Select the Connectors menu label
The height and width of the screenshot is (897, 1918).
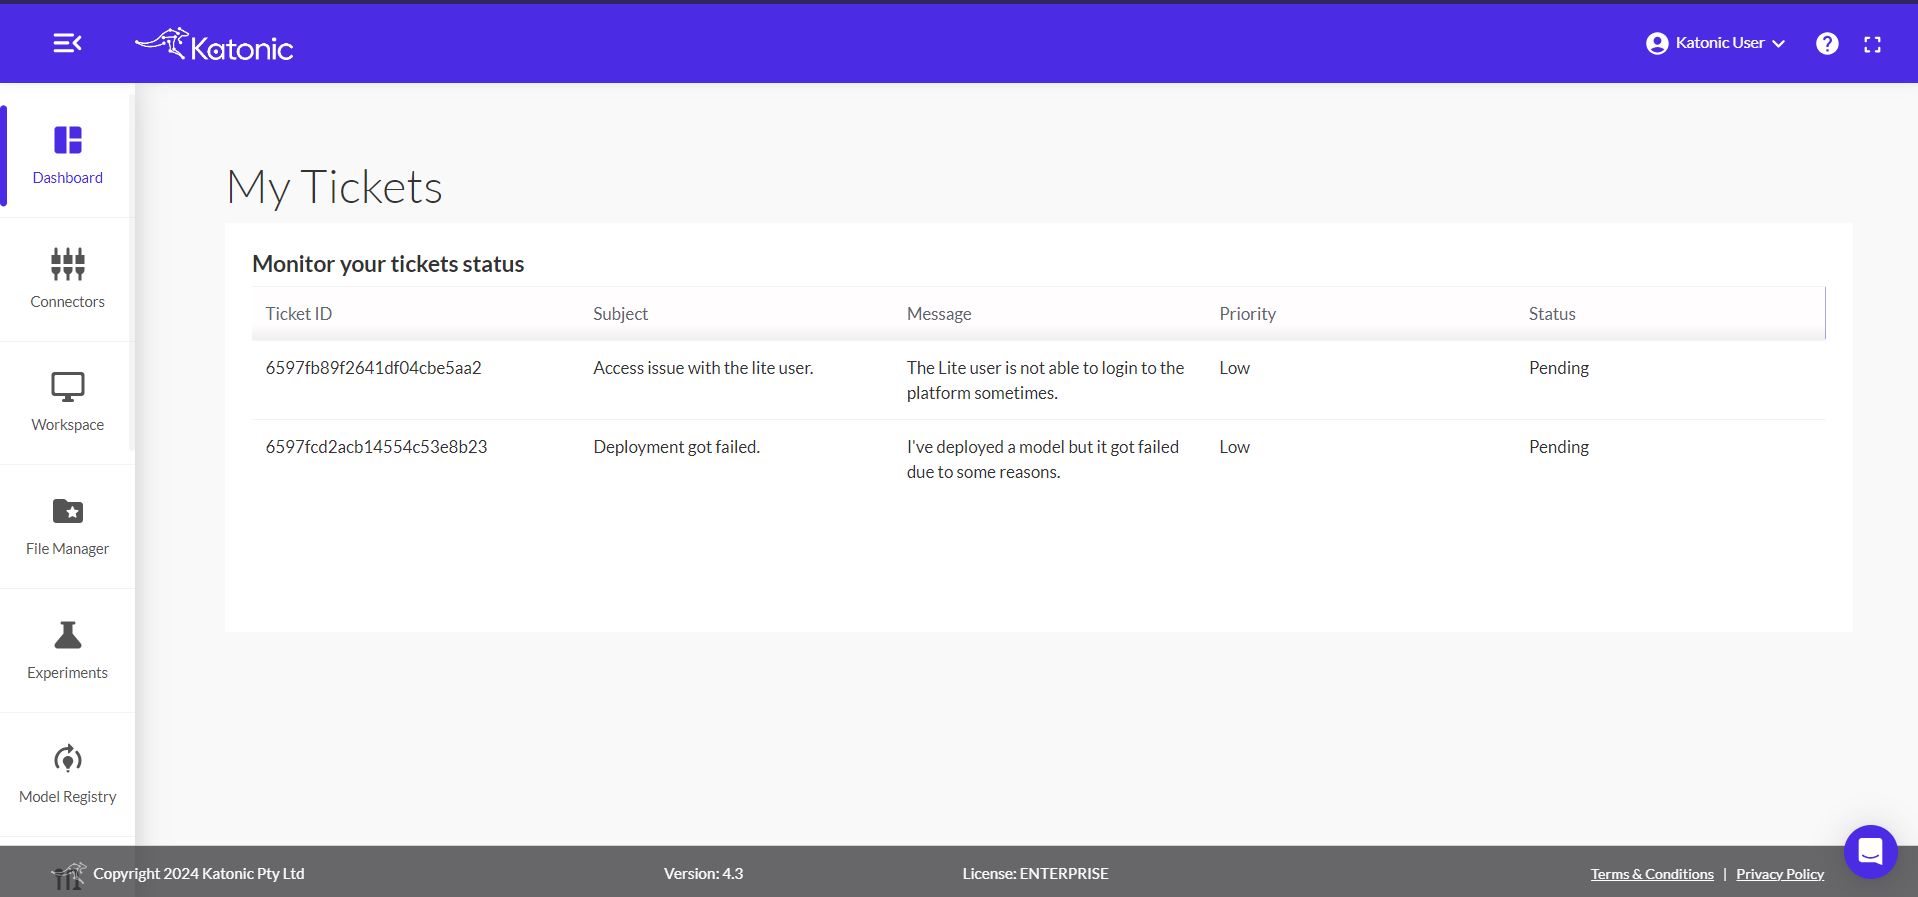pos(68,302)
